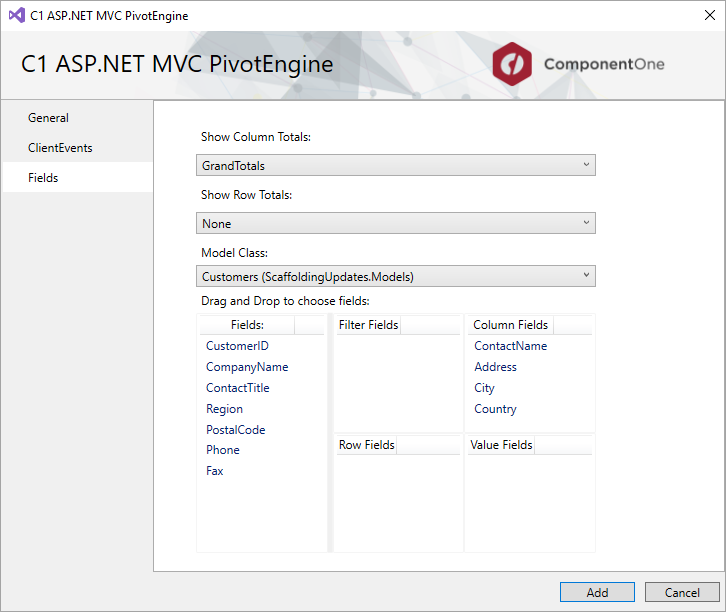Close the PivotEngine dialog window
This screenshot has height=612, width=726.
tap(709, 15)
